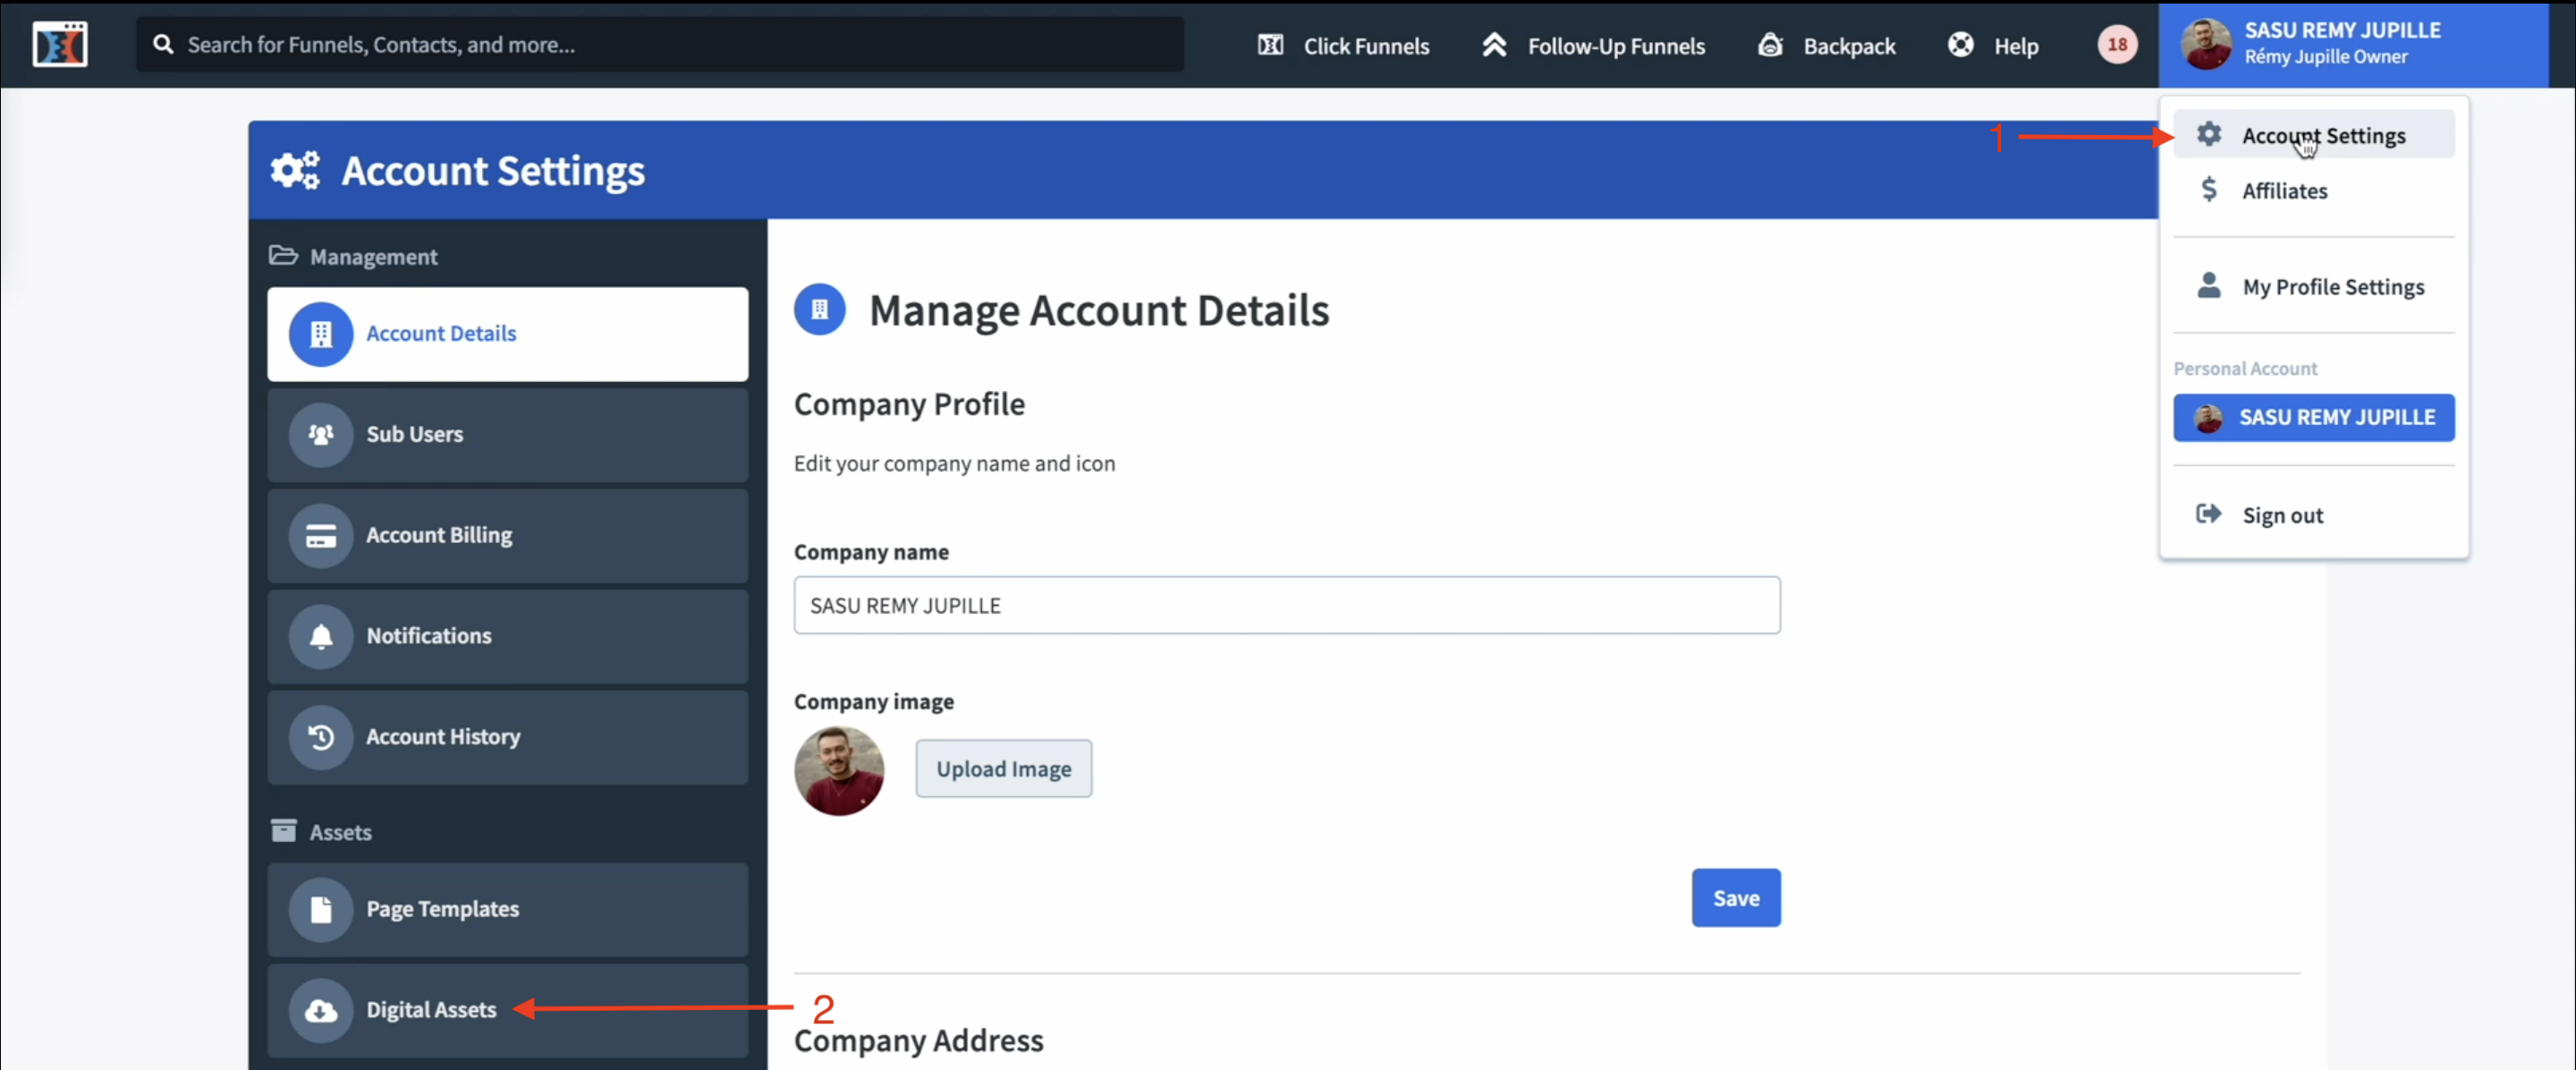Click the ClickFunnels logo icon
Viewport: 2576px width, 1070px height.
[60, 45]
